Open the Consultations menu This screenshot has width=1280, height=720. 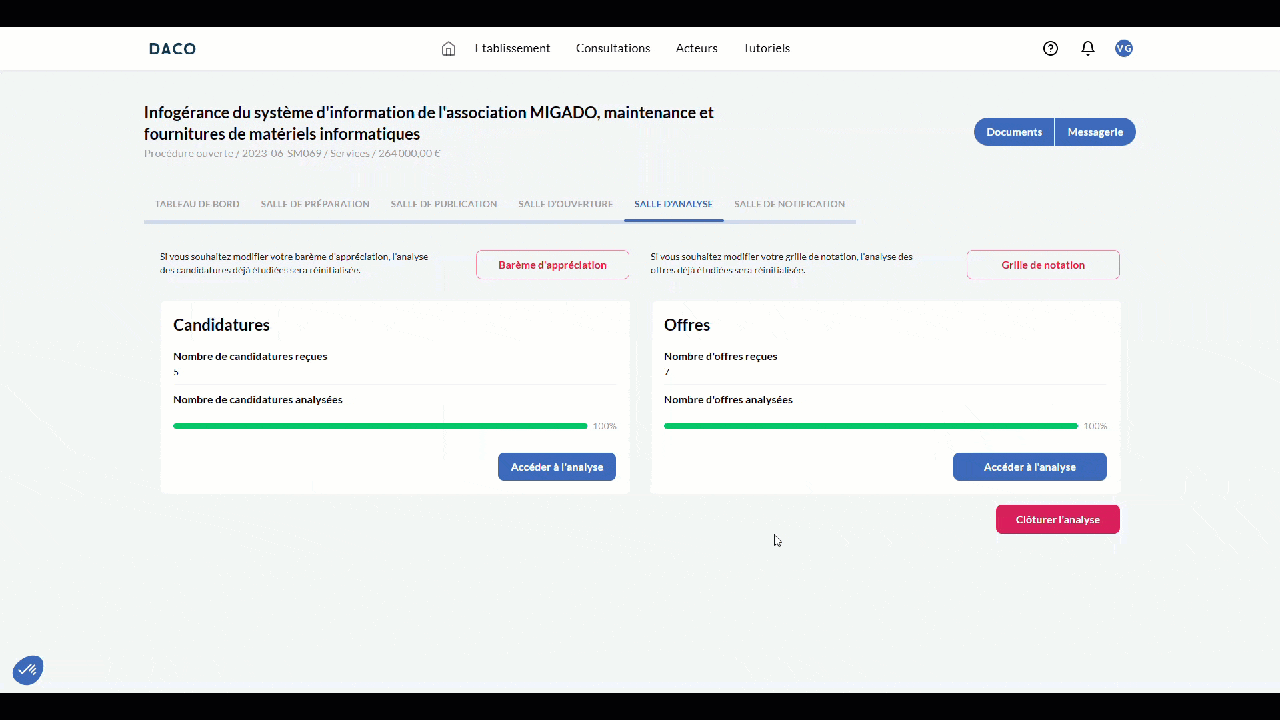click(x=613, y=48)
